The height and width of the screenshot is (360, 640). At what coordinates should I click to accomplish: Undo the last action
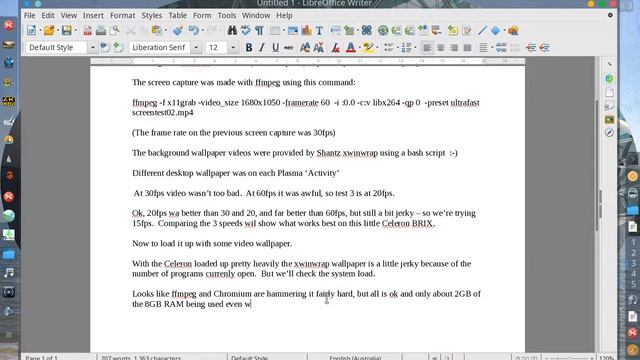pyautogui.click(x=193, y=30)
